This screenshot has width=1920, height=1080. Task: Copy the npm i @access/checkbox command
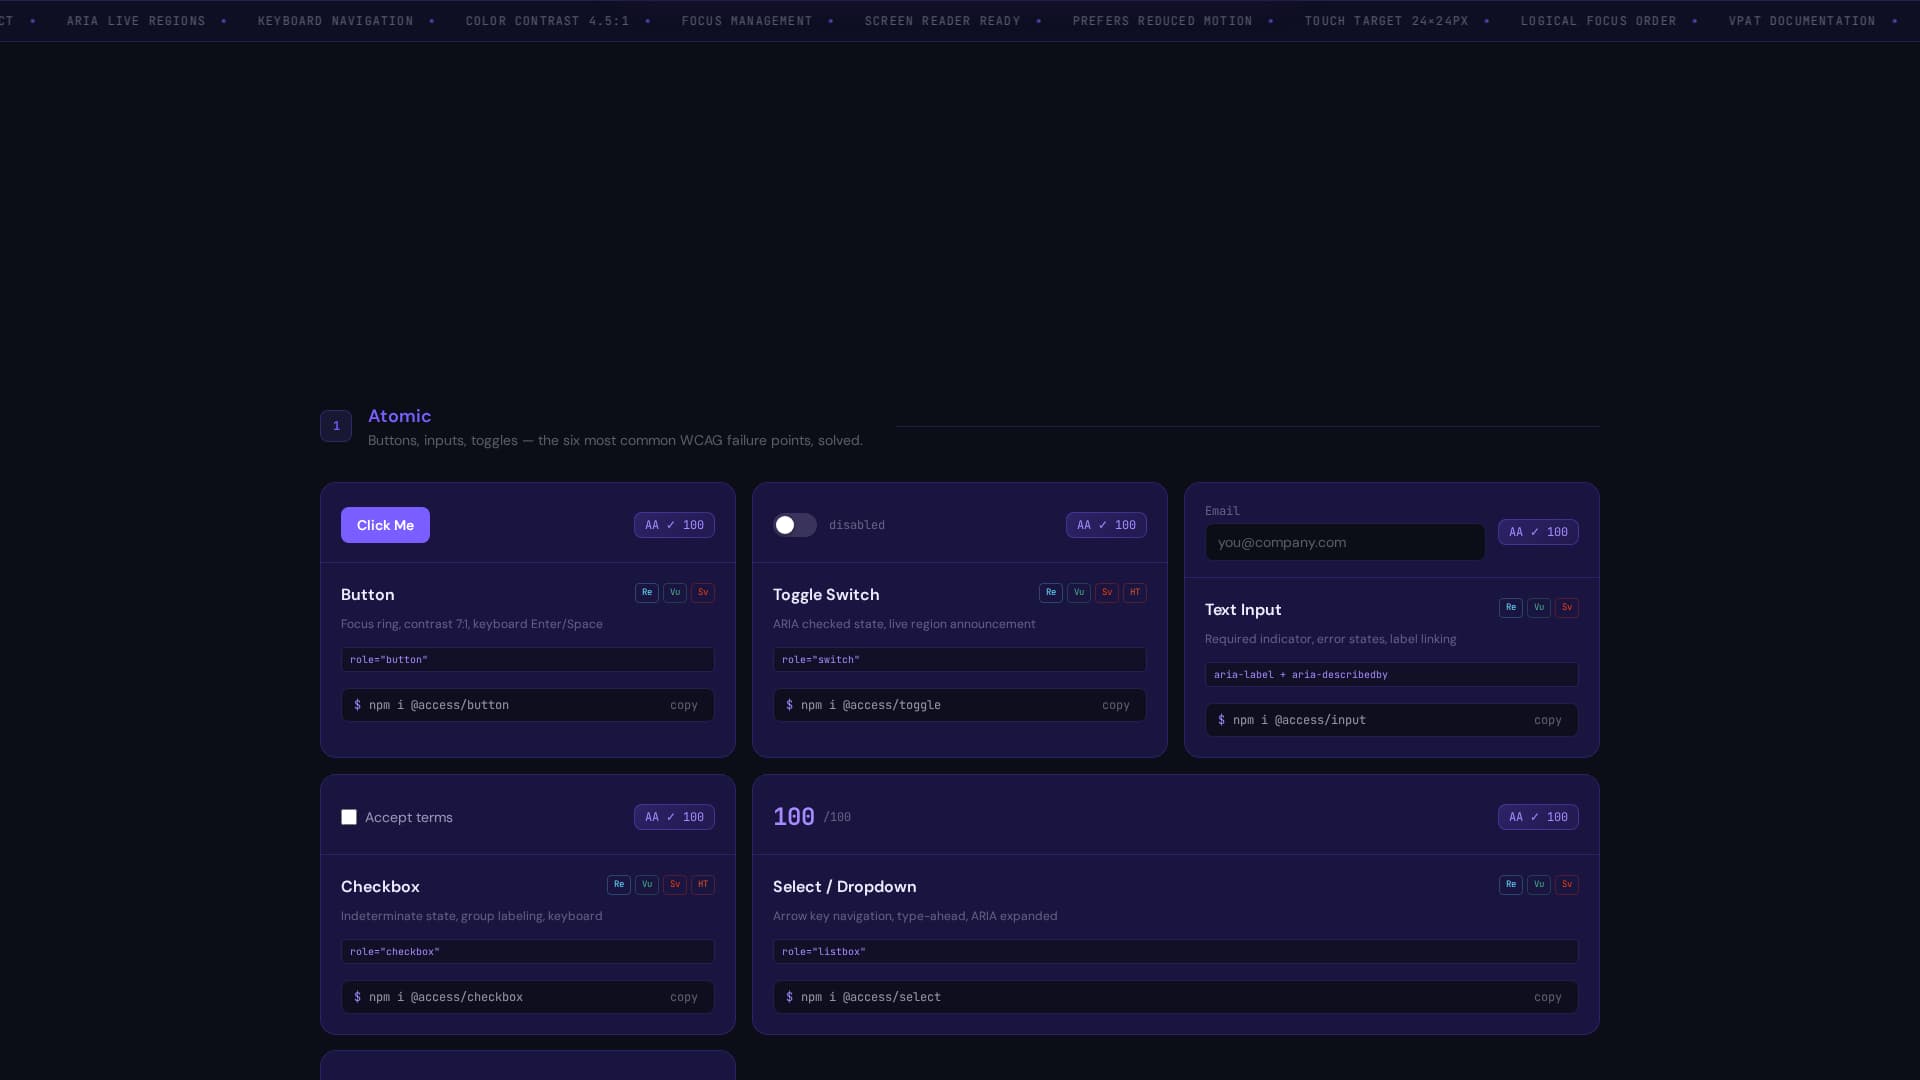pyautogui.click(x=684, y=997)
